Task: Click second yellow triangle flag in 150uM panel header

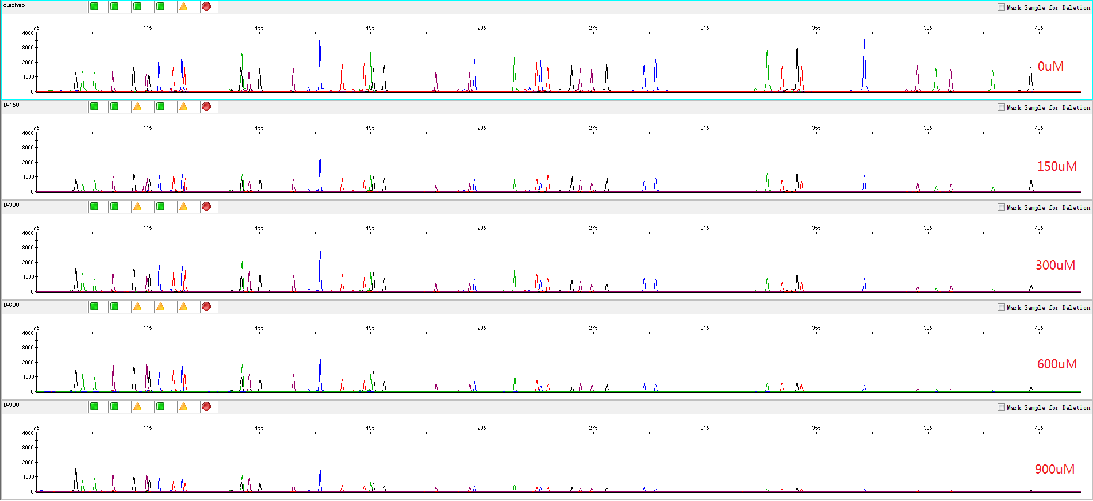Action: point(183,107)
